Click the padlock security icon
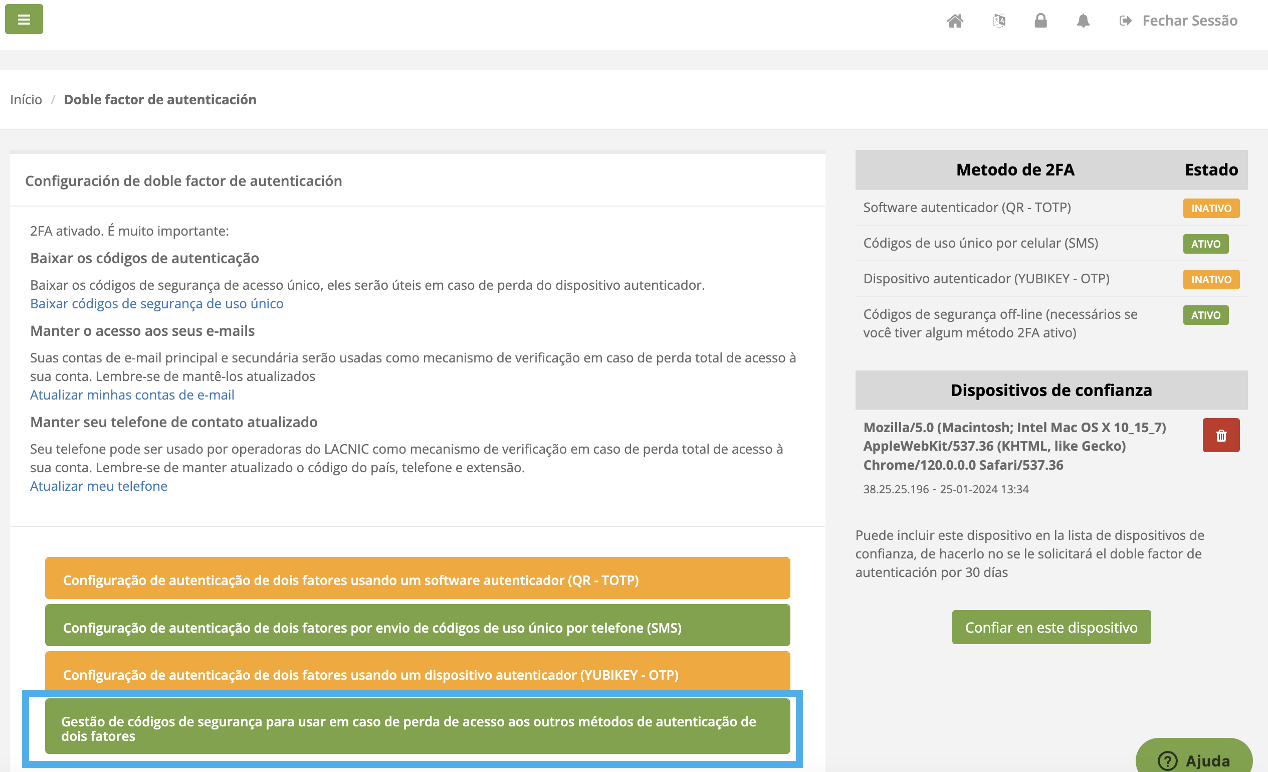1268x772 pixels. click(1041, 21)
